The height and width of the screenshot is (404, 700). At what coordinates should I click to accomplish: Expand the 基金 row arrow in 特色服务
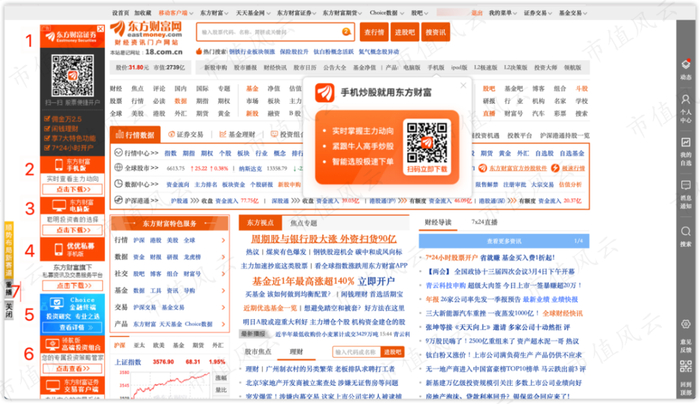point(223,291)
